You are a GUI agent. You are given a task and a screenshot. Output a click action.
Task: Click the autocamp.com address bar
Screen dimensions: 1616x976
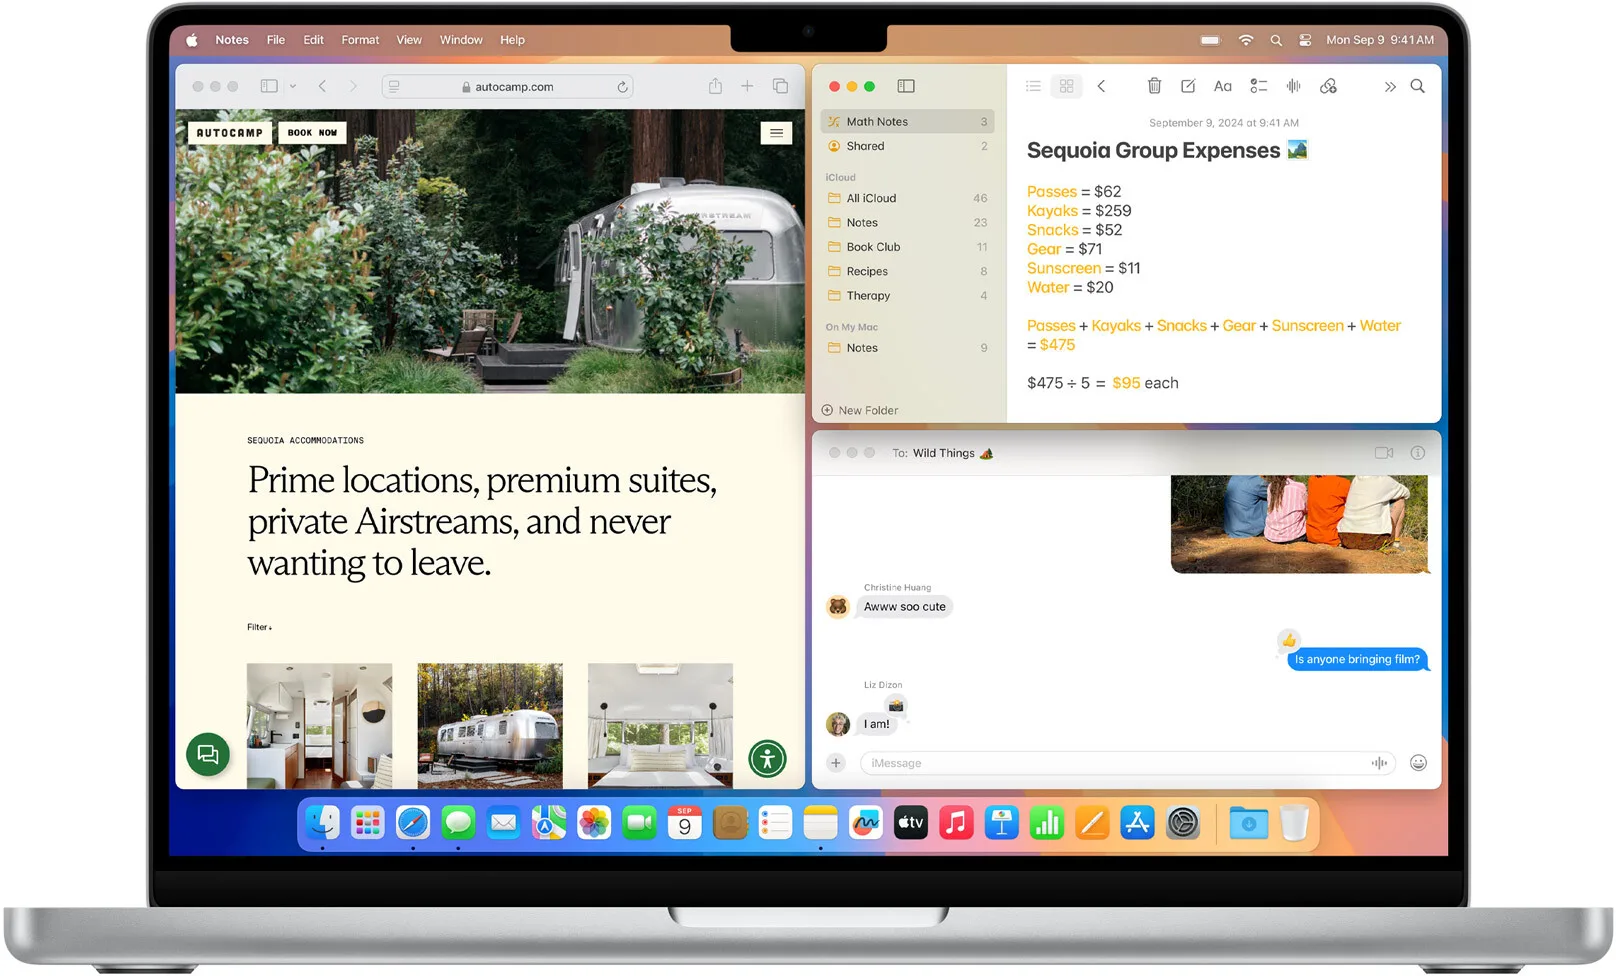pyautogui.click(x=508, y=87)
